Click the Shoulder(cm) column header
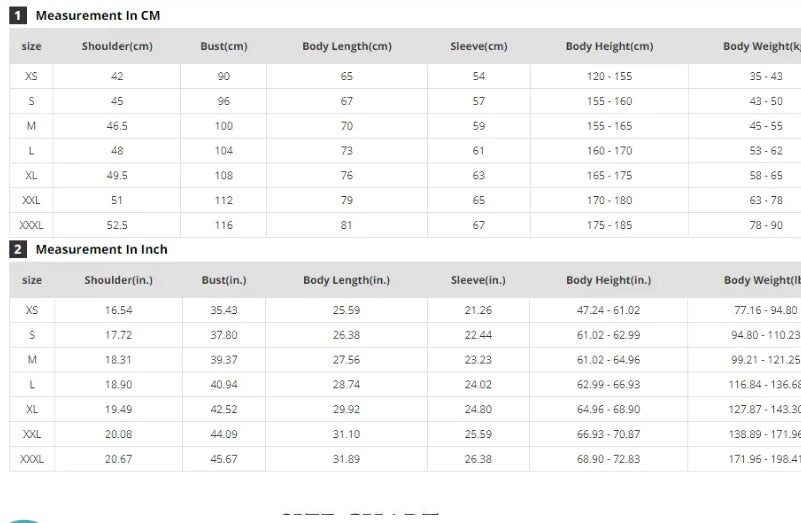801x523 pixels. click(117, 47)
